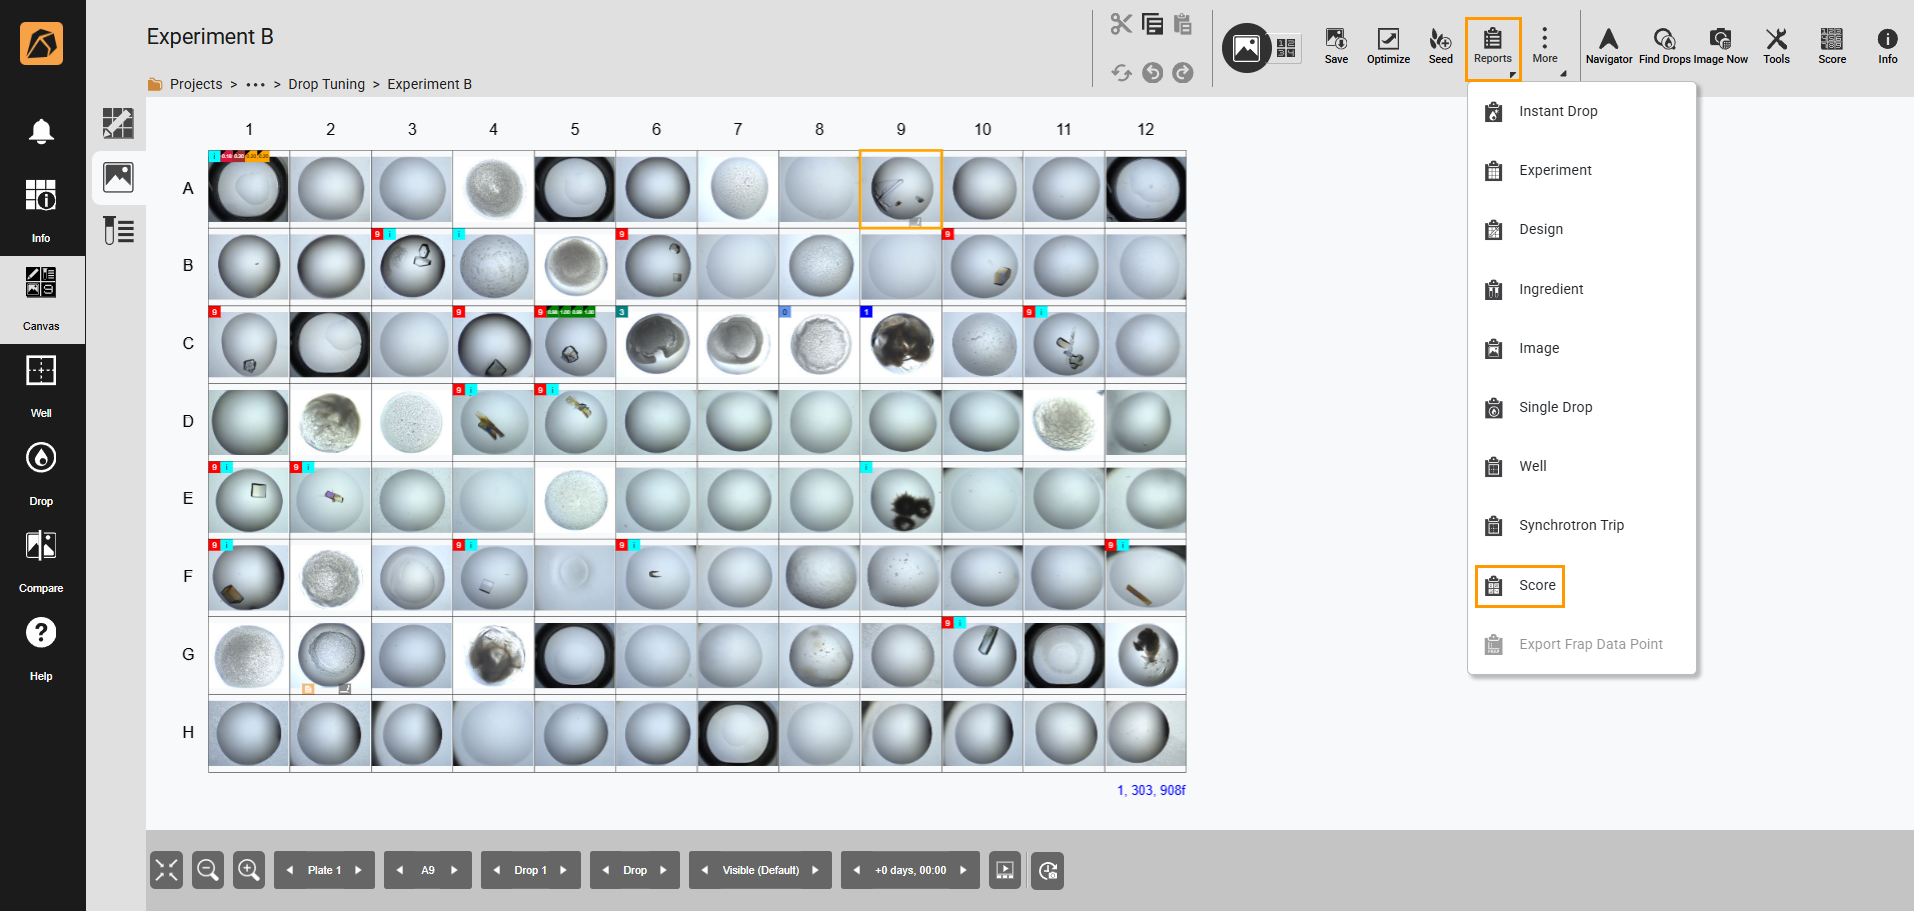Click the Save toolbar icon
The height and width of the screenshot is (911, 1914).
pos(1336,46)
